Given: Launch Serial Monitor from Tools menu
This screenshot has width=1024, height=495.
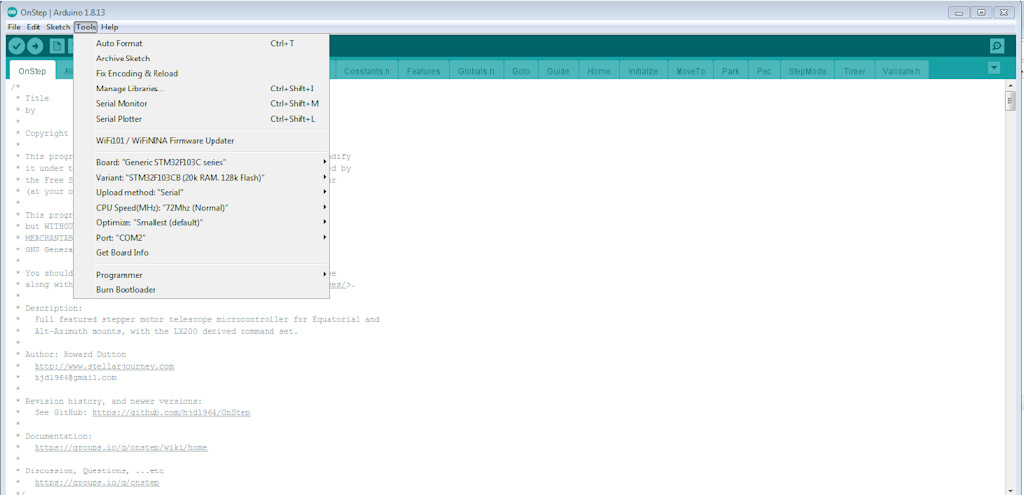Looking at the screenshot, I should click(201, 103).
